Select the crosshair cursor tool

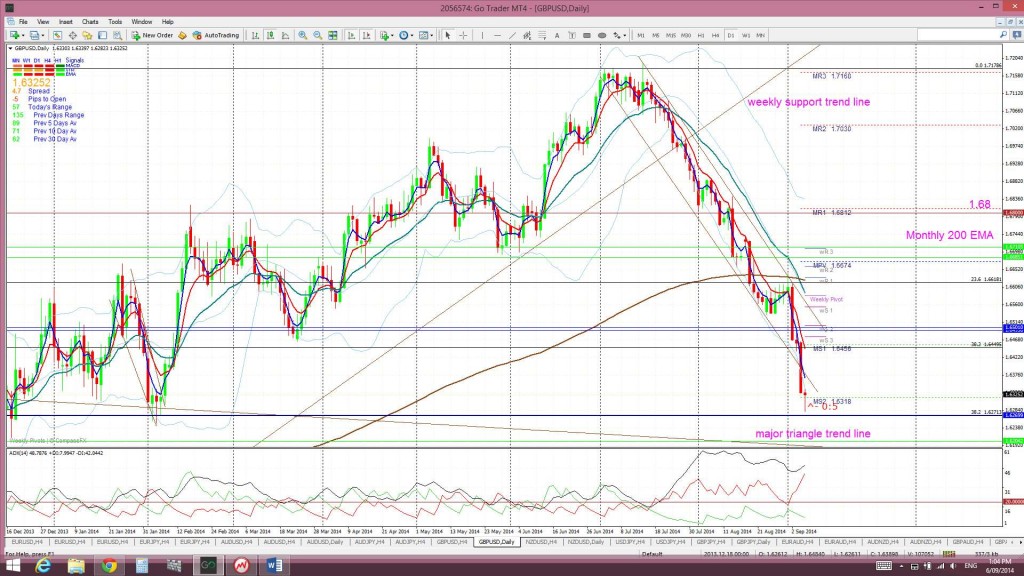461,35
